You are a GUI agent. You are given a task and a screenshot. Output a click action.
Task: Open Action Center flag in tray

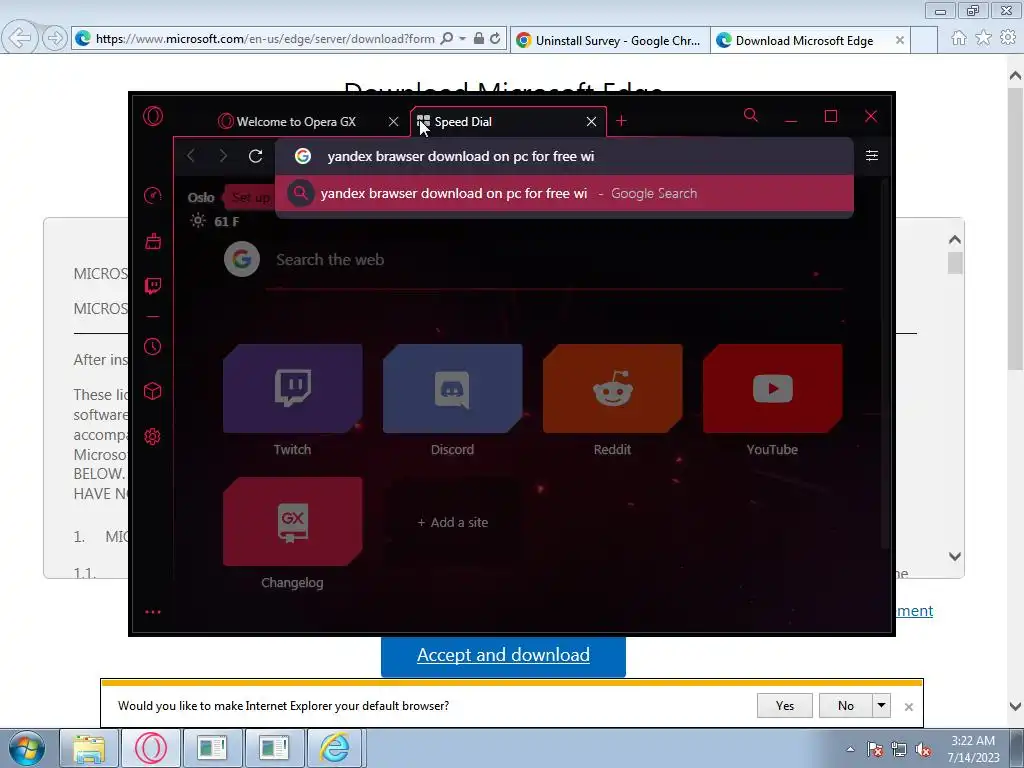point(875,749)
